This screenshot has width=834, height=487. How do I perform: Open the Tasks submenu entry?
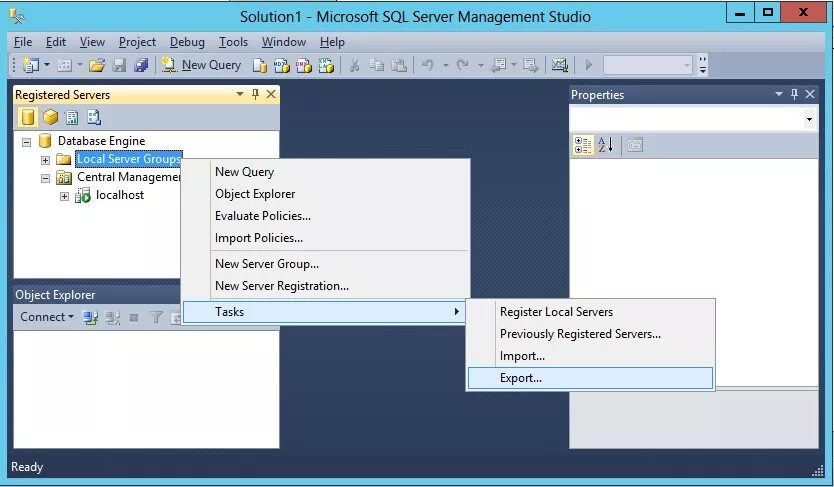tap(324, 312)
